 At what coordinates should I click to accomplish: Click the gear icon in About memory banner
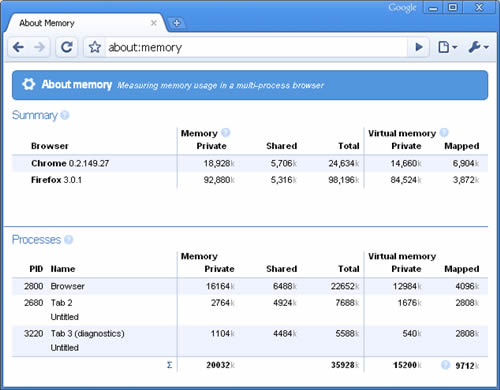[29, 84]
